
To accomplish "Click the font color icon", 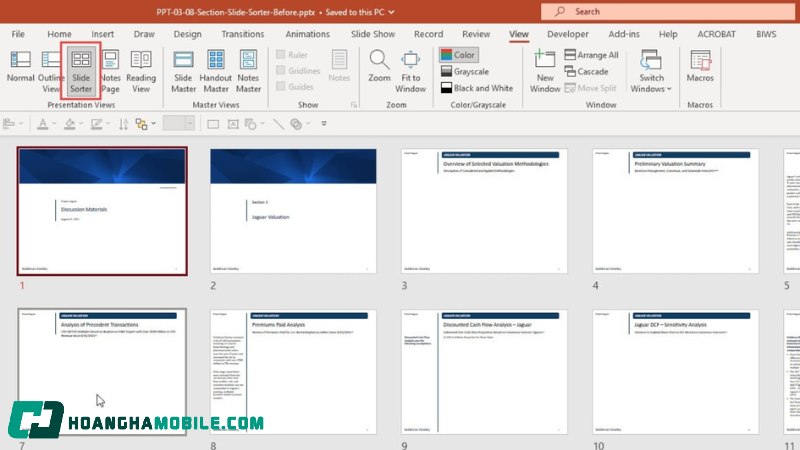I will pos(43,123).
